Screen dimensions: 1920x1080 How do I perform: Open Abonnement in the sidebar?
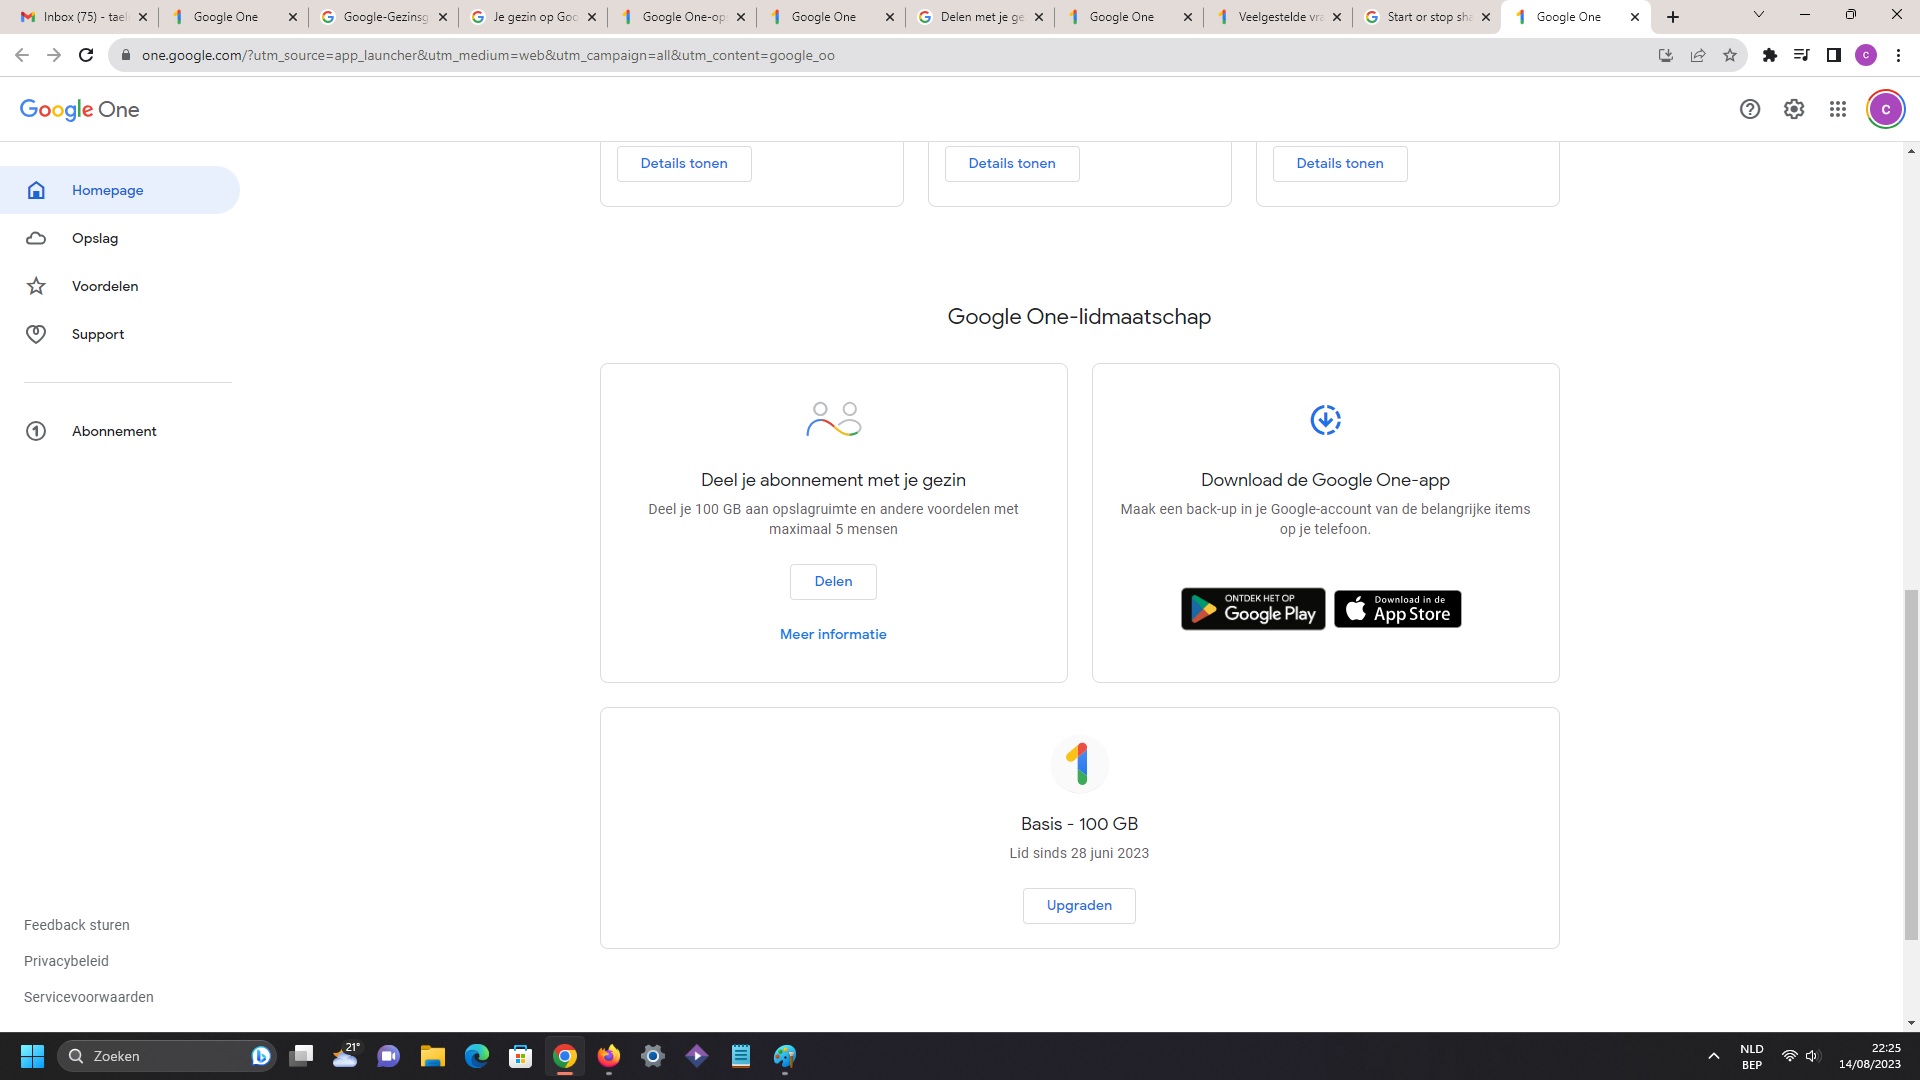coord(120,431)
